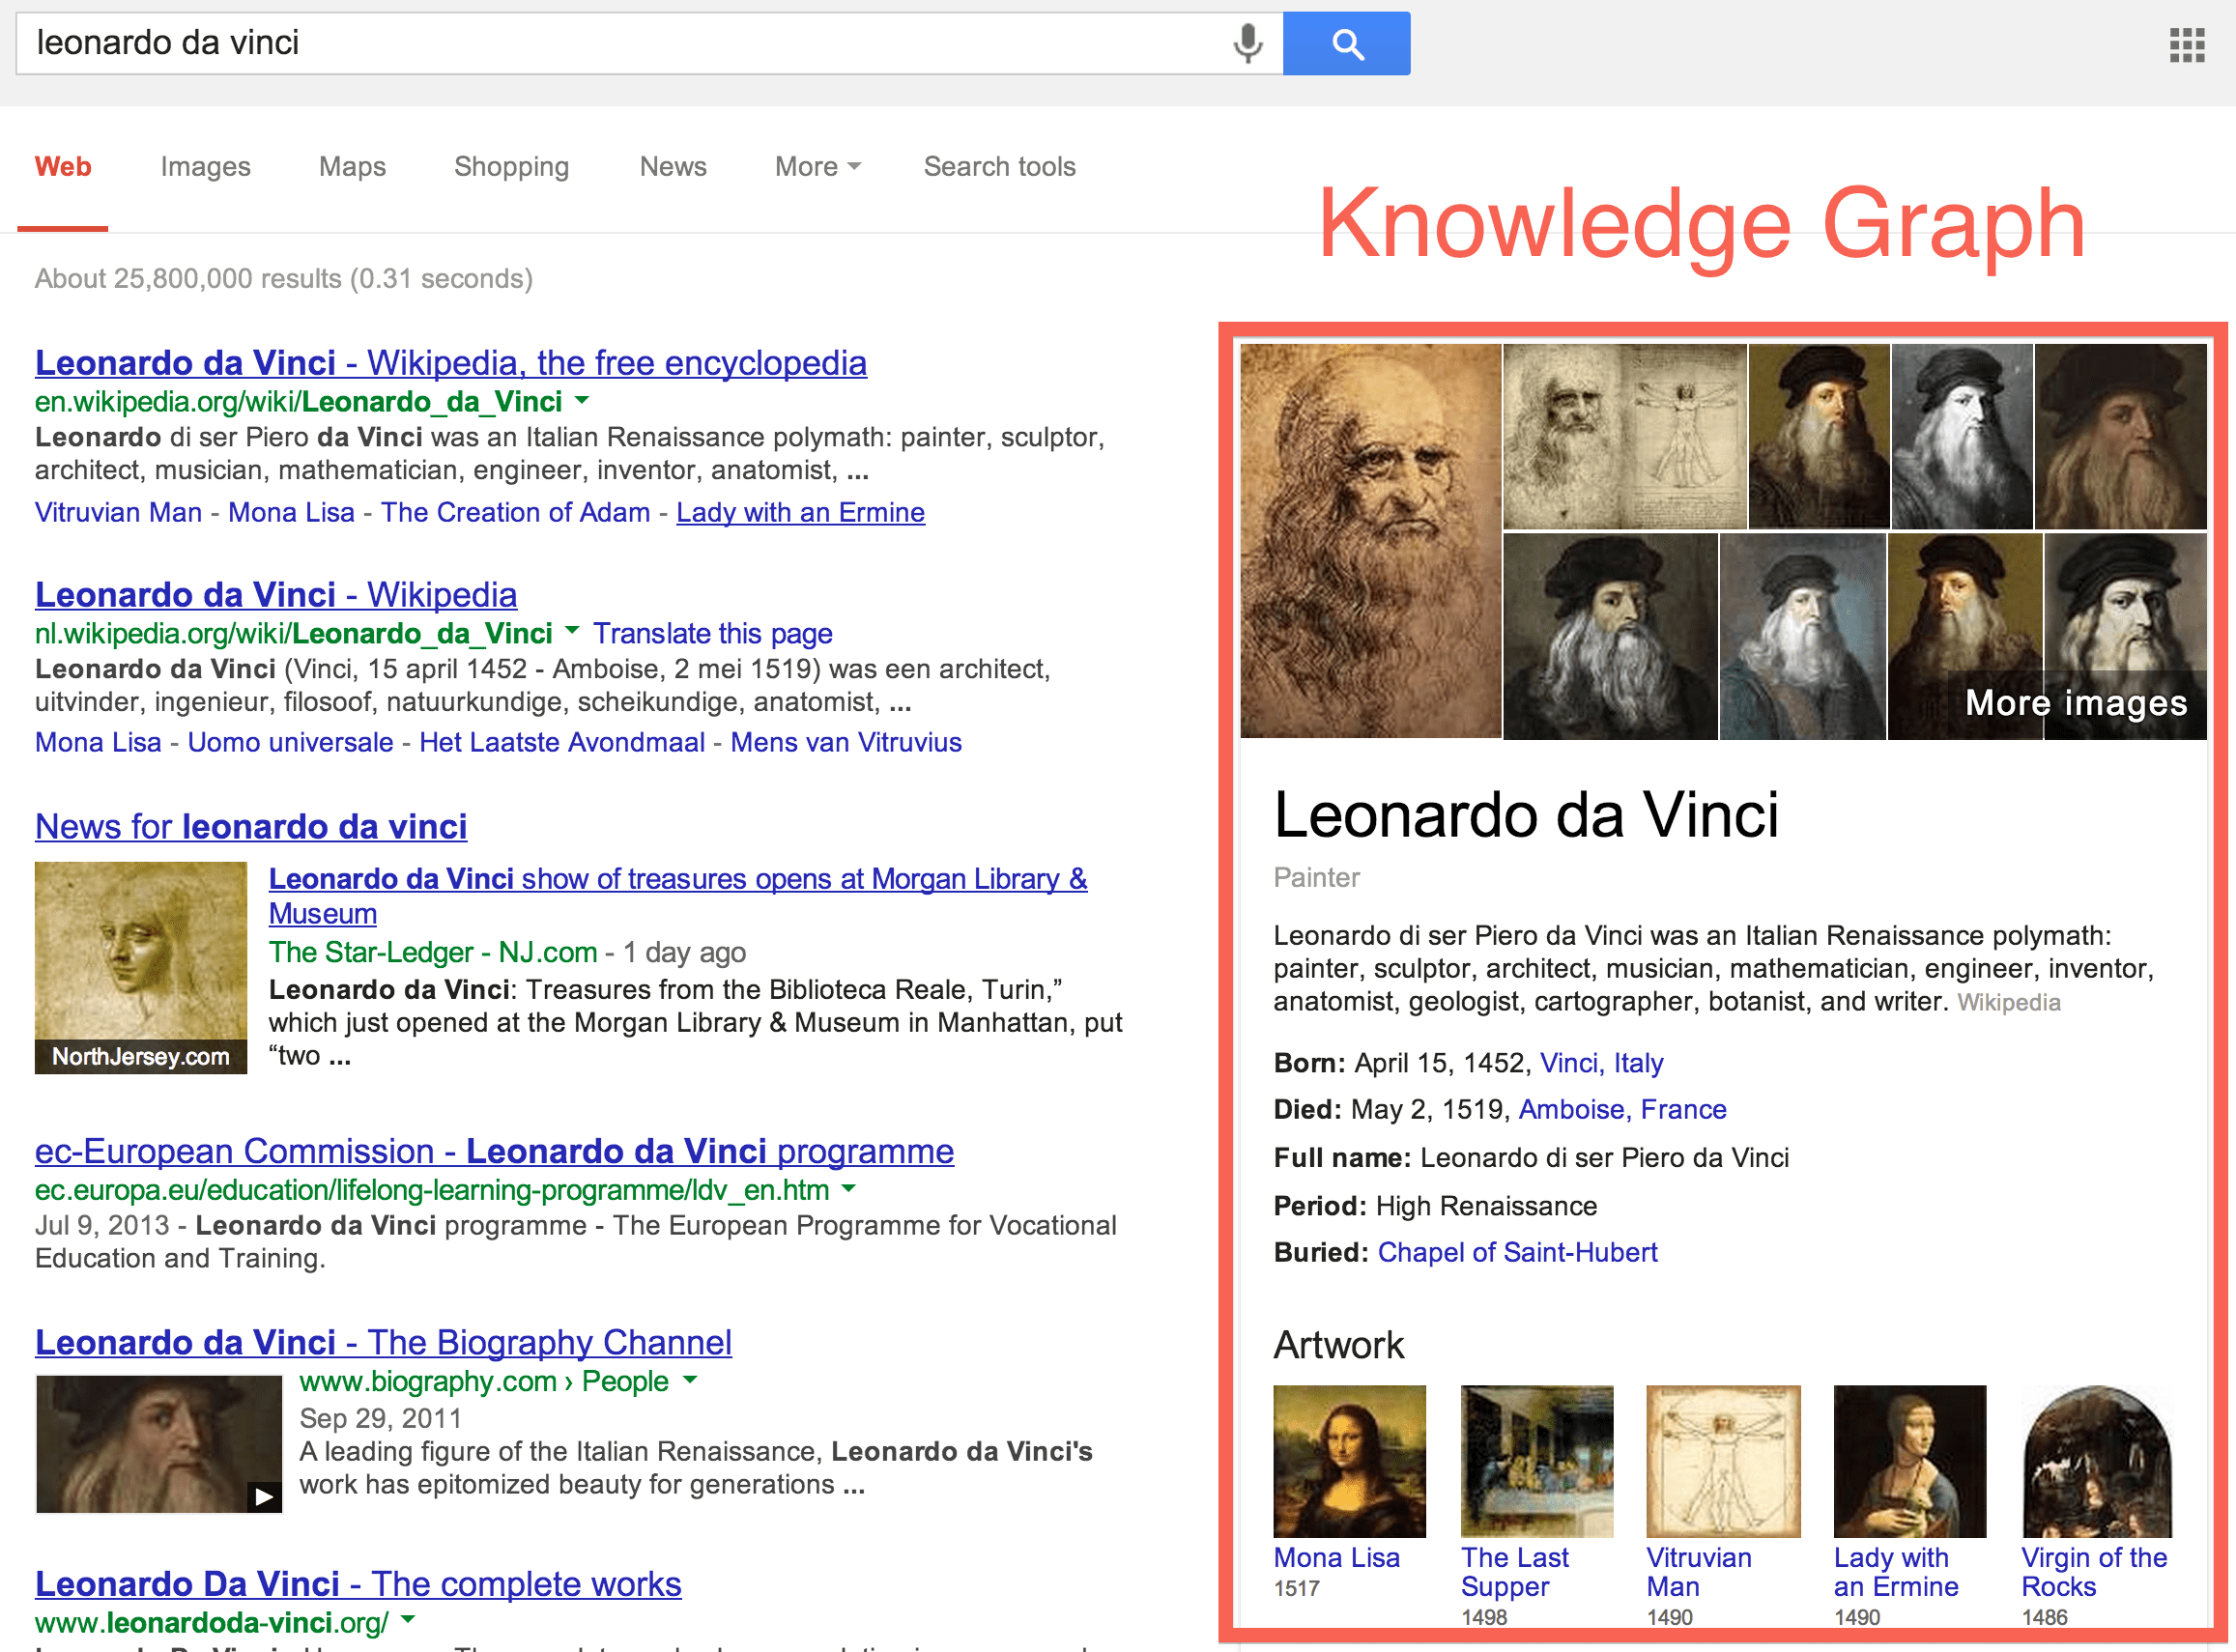The image size is (2236, 1652).
Task: Click the Lady with an Ermine artwork thumbnail
Action: pos(1910,1461)
